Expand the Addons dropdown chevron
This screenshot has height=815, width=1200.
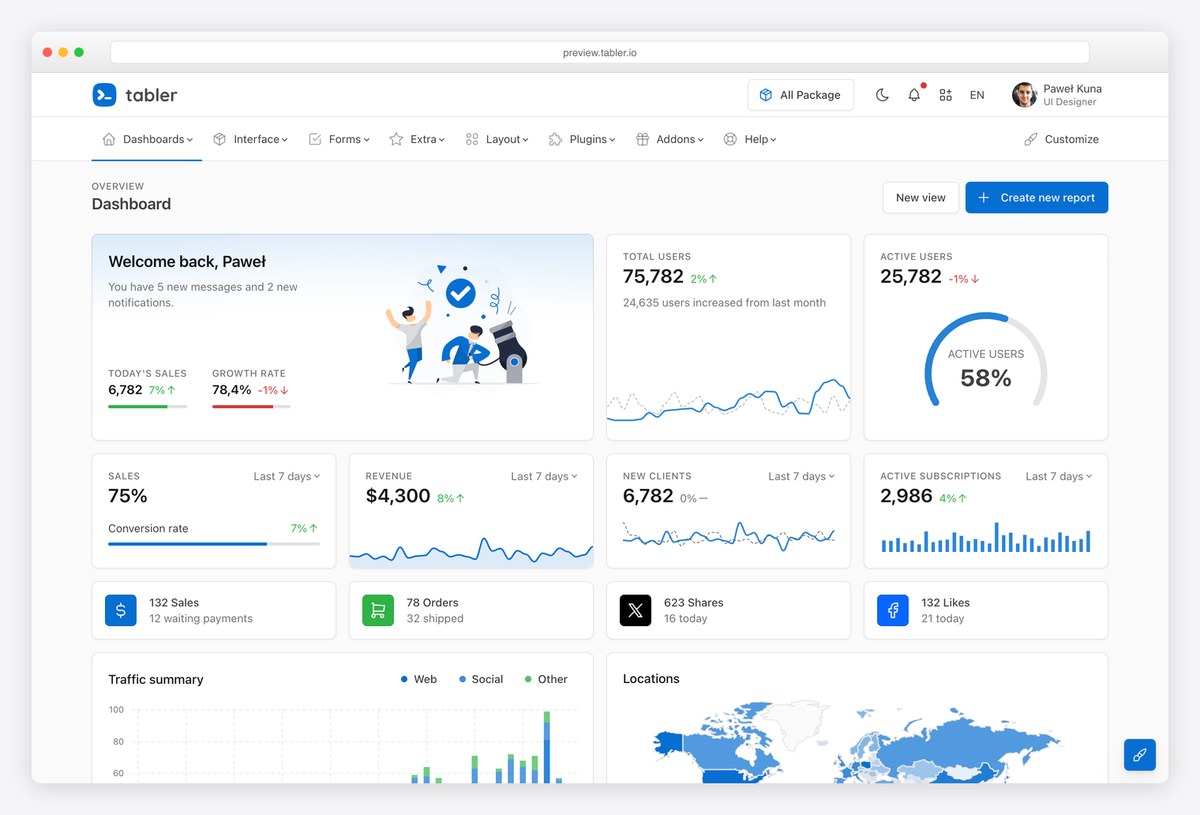click(701, 140)
